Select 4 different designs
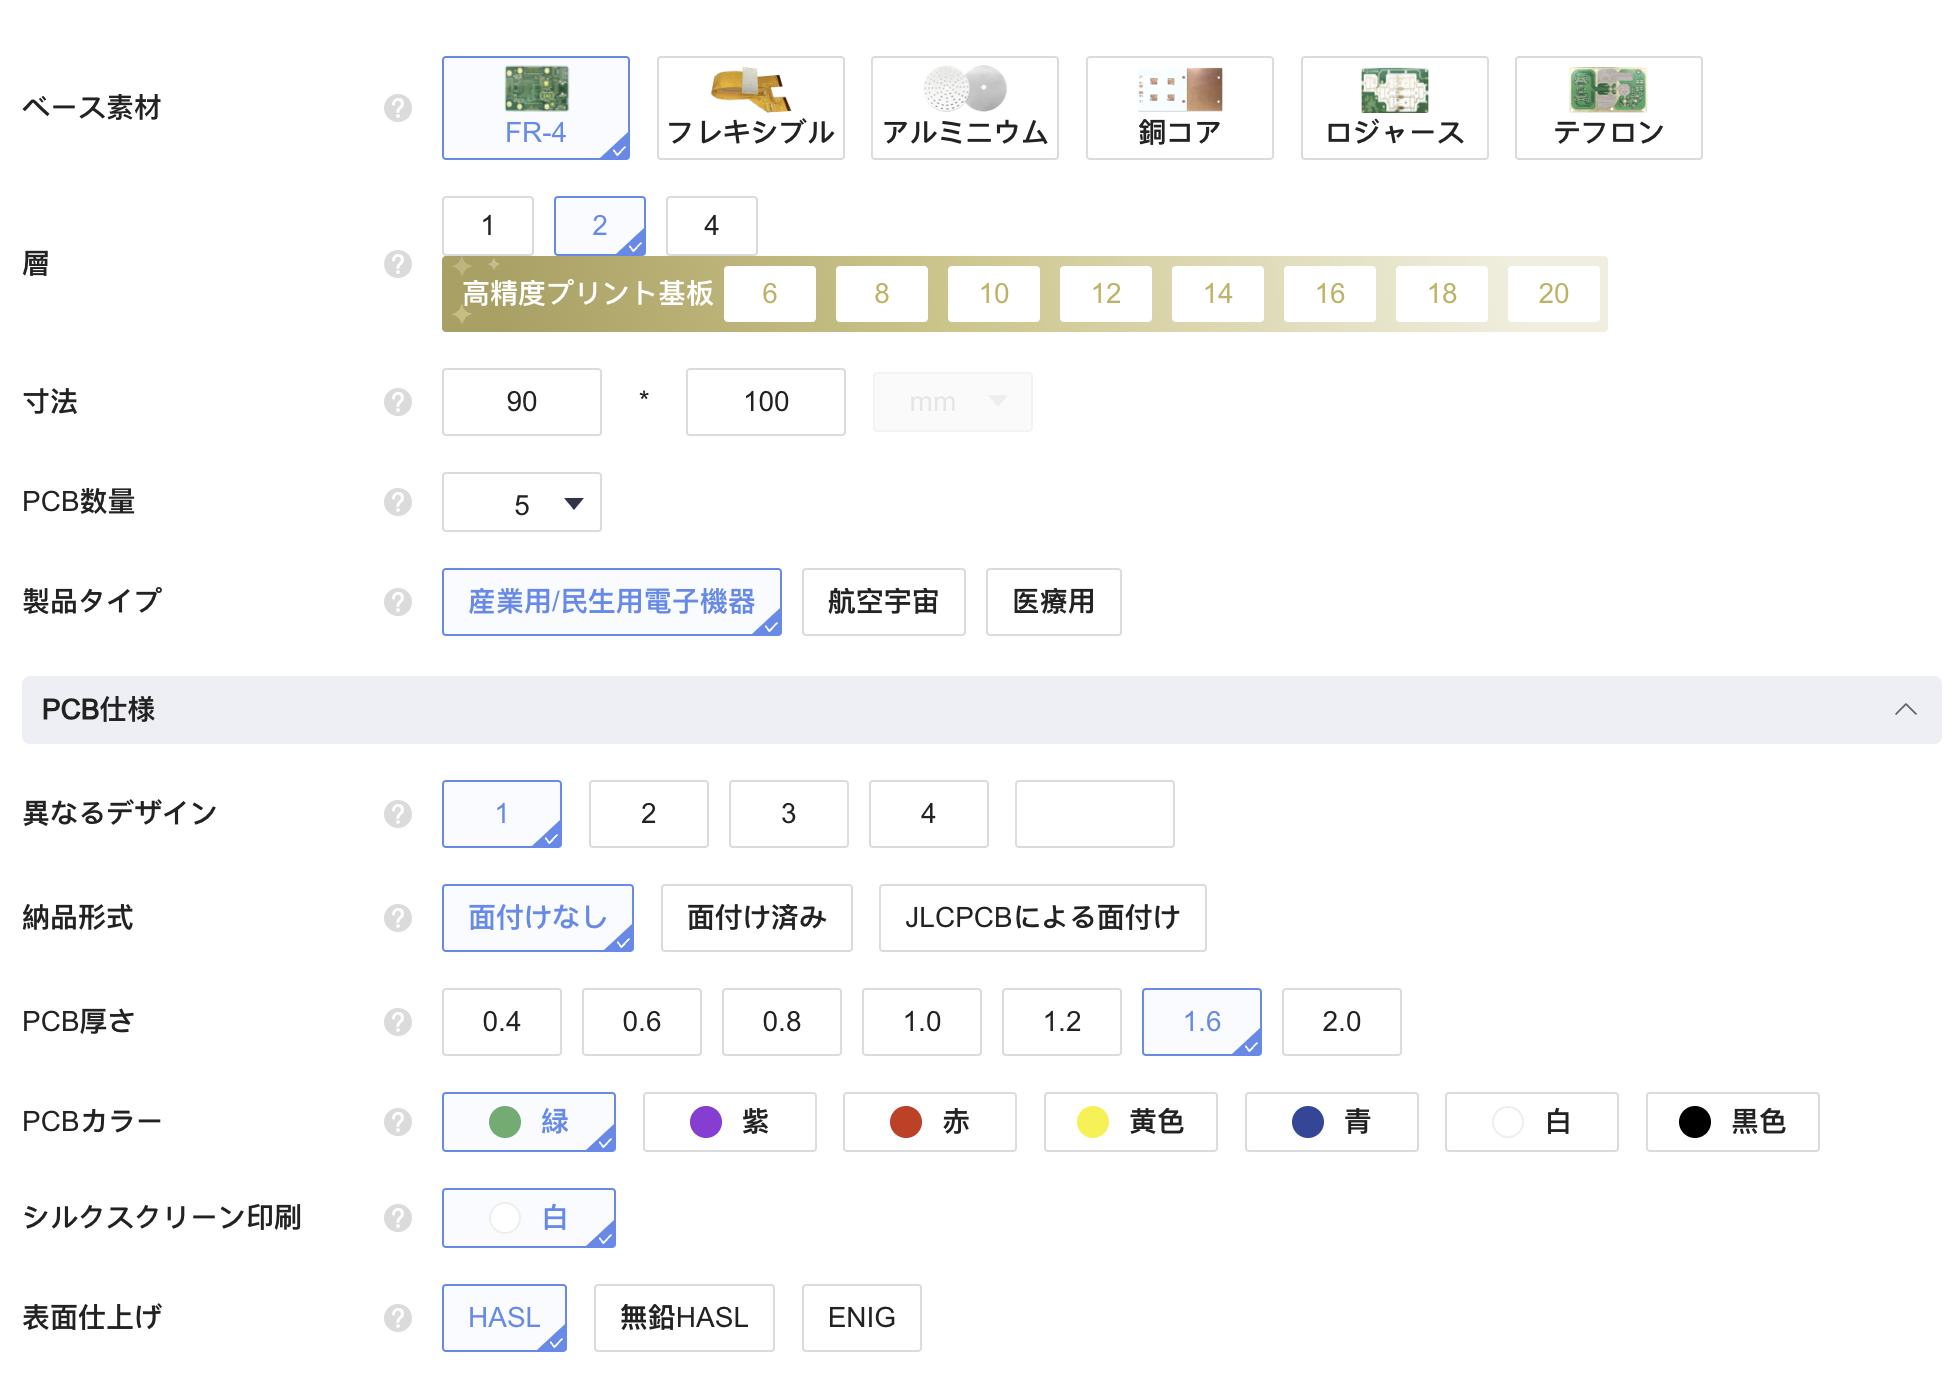Viewport: 1958px width, 1376px height. (x=929, y=814)
